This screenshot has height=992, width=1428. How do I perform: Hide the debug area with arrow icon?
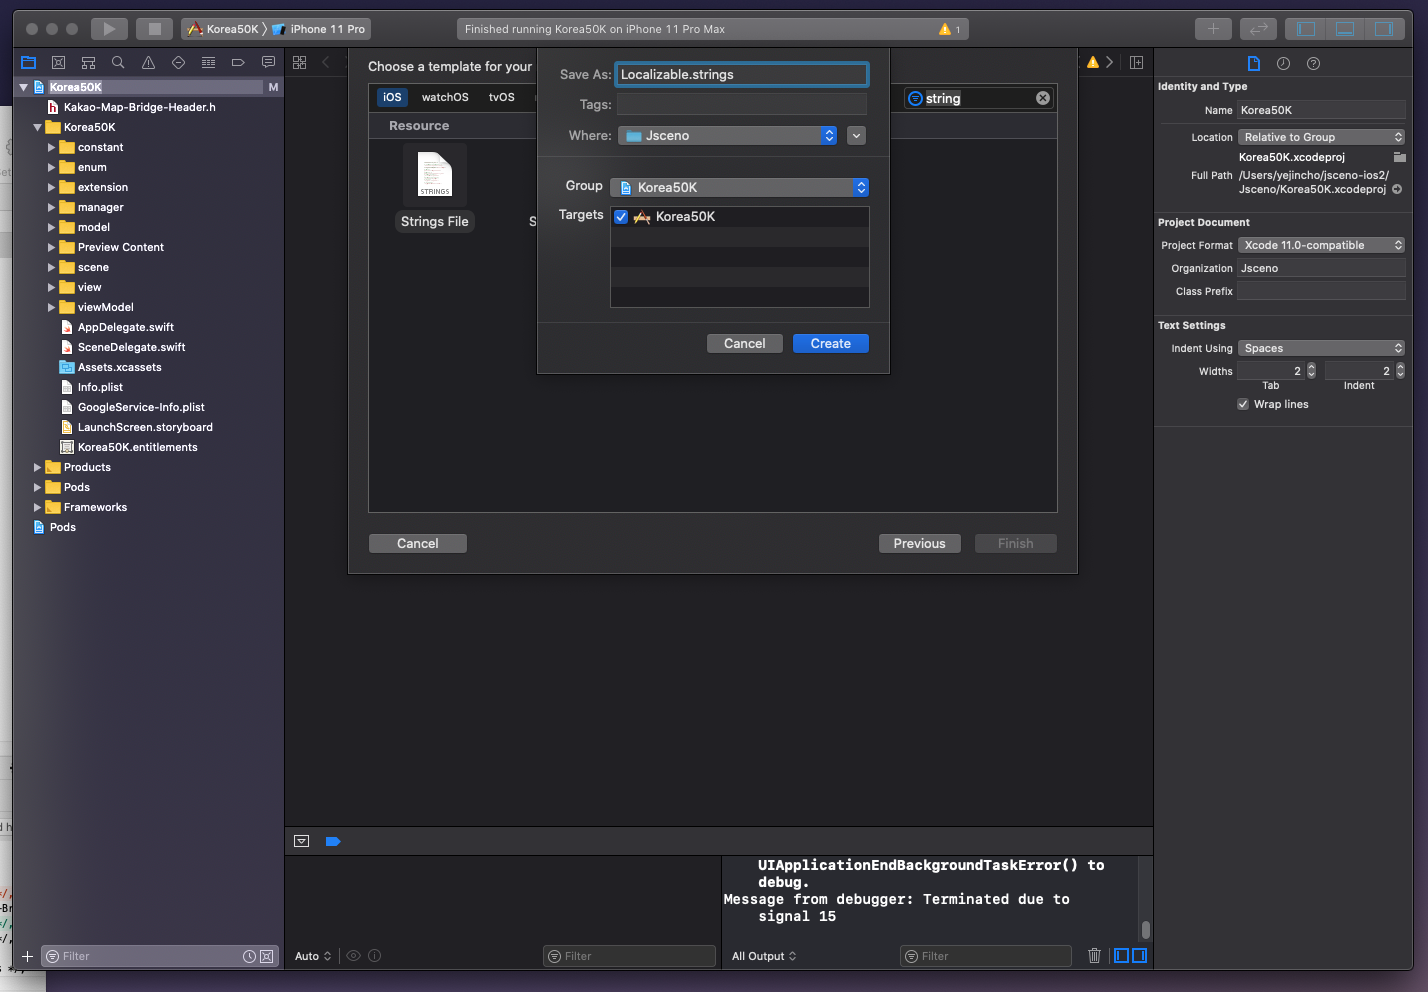tap(301, 841)
